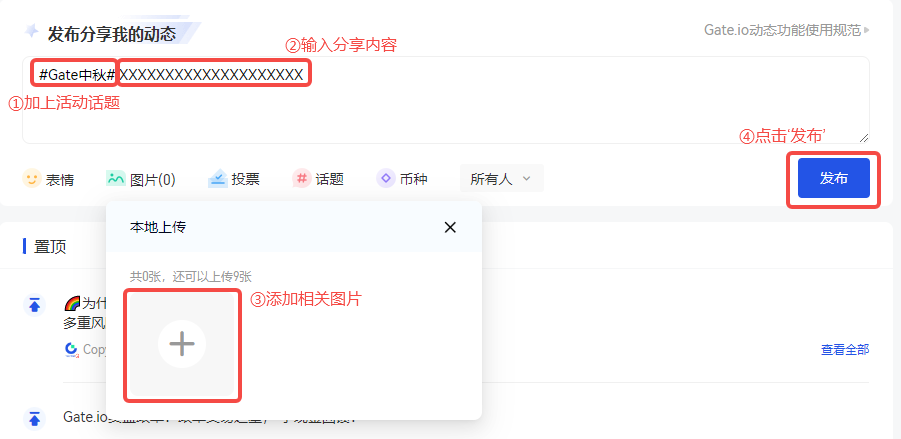
Task: Click the text area resize handle corner
Action: point(864,138)
